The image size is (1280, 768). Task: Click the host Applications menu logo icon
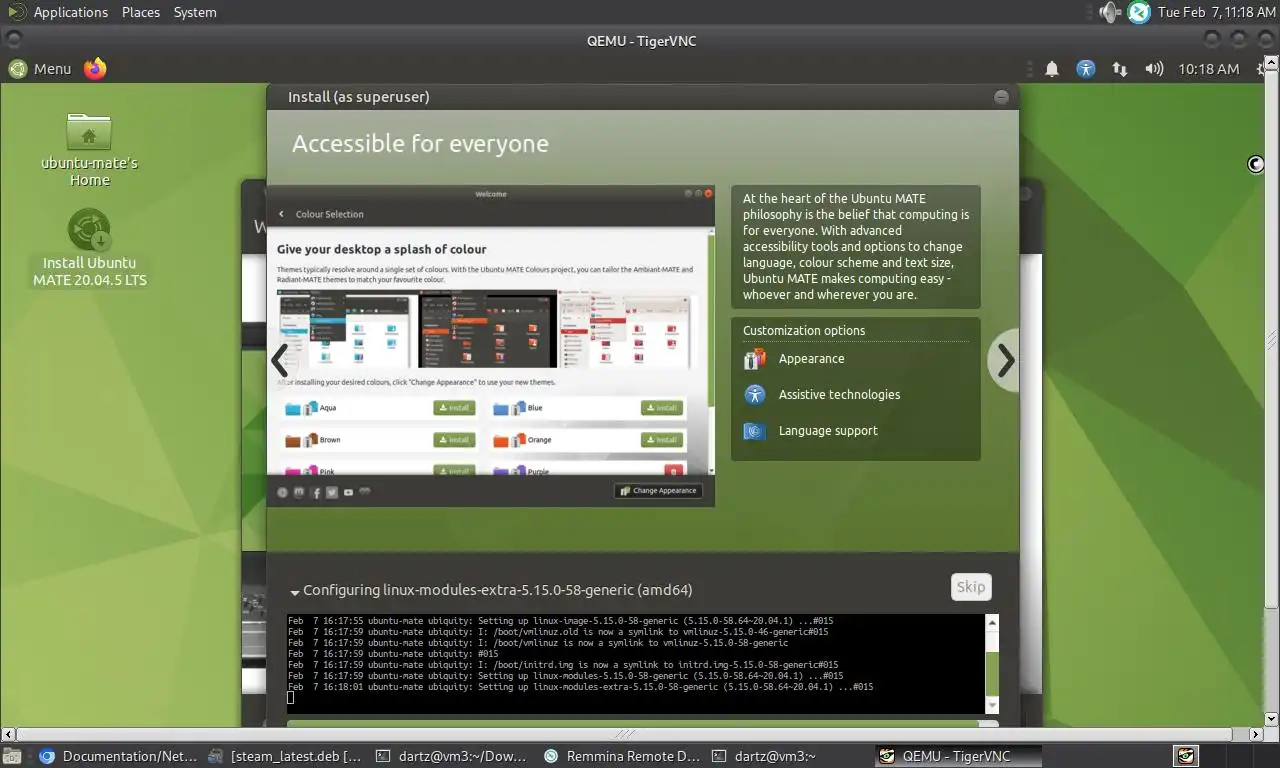coord(16,12)
